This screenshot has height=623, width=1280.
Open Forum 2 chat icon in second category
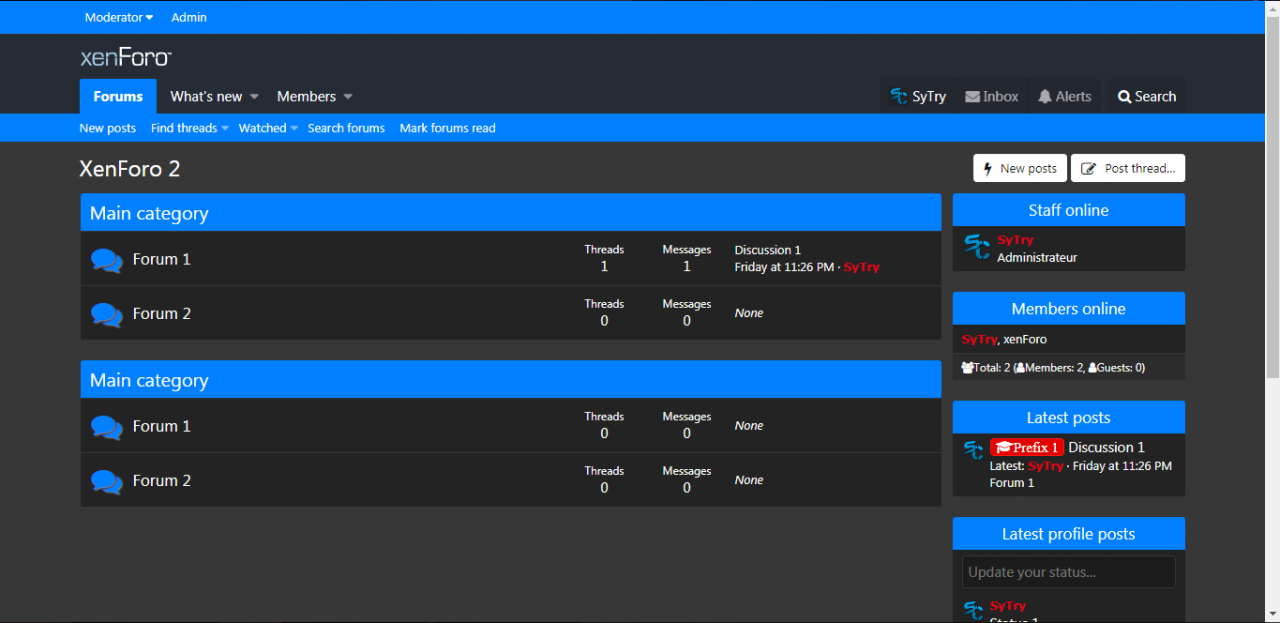click(107, 481)
